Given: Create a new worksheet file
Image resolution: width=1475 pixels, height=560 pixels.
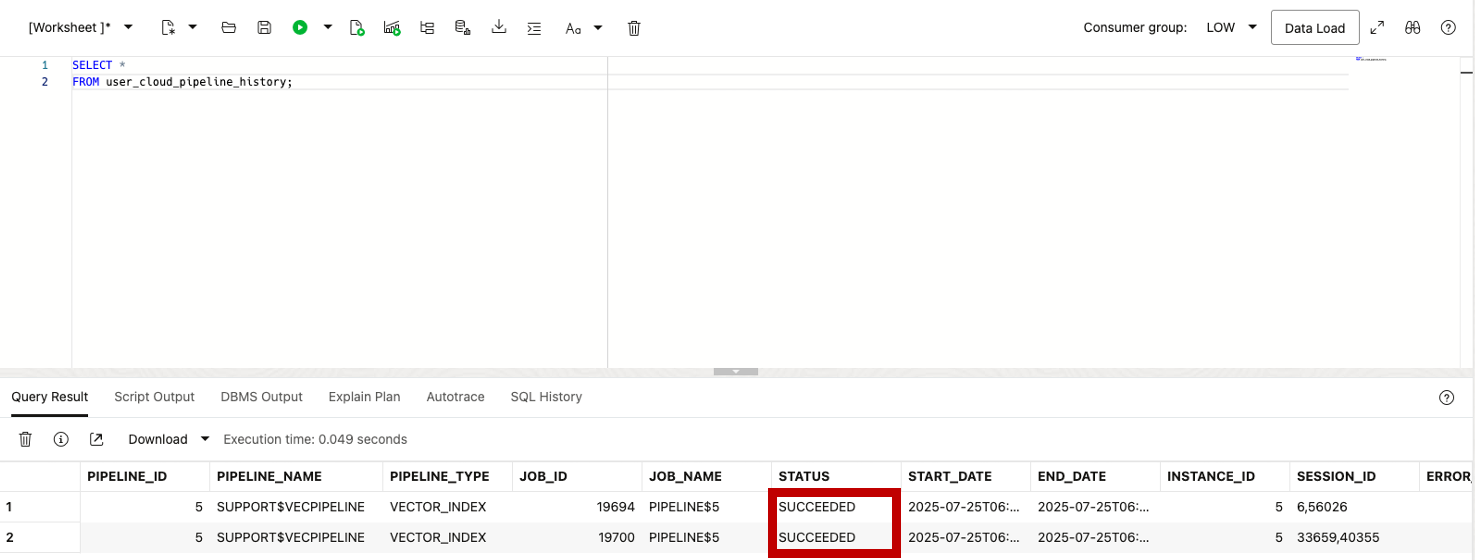Looking at the screenshot, I should tap(168, 28).
